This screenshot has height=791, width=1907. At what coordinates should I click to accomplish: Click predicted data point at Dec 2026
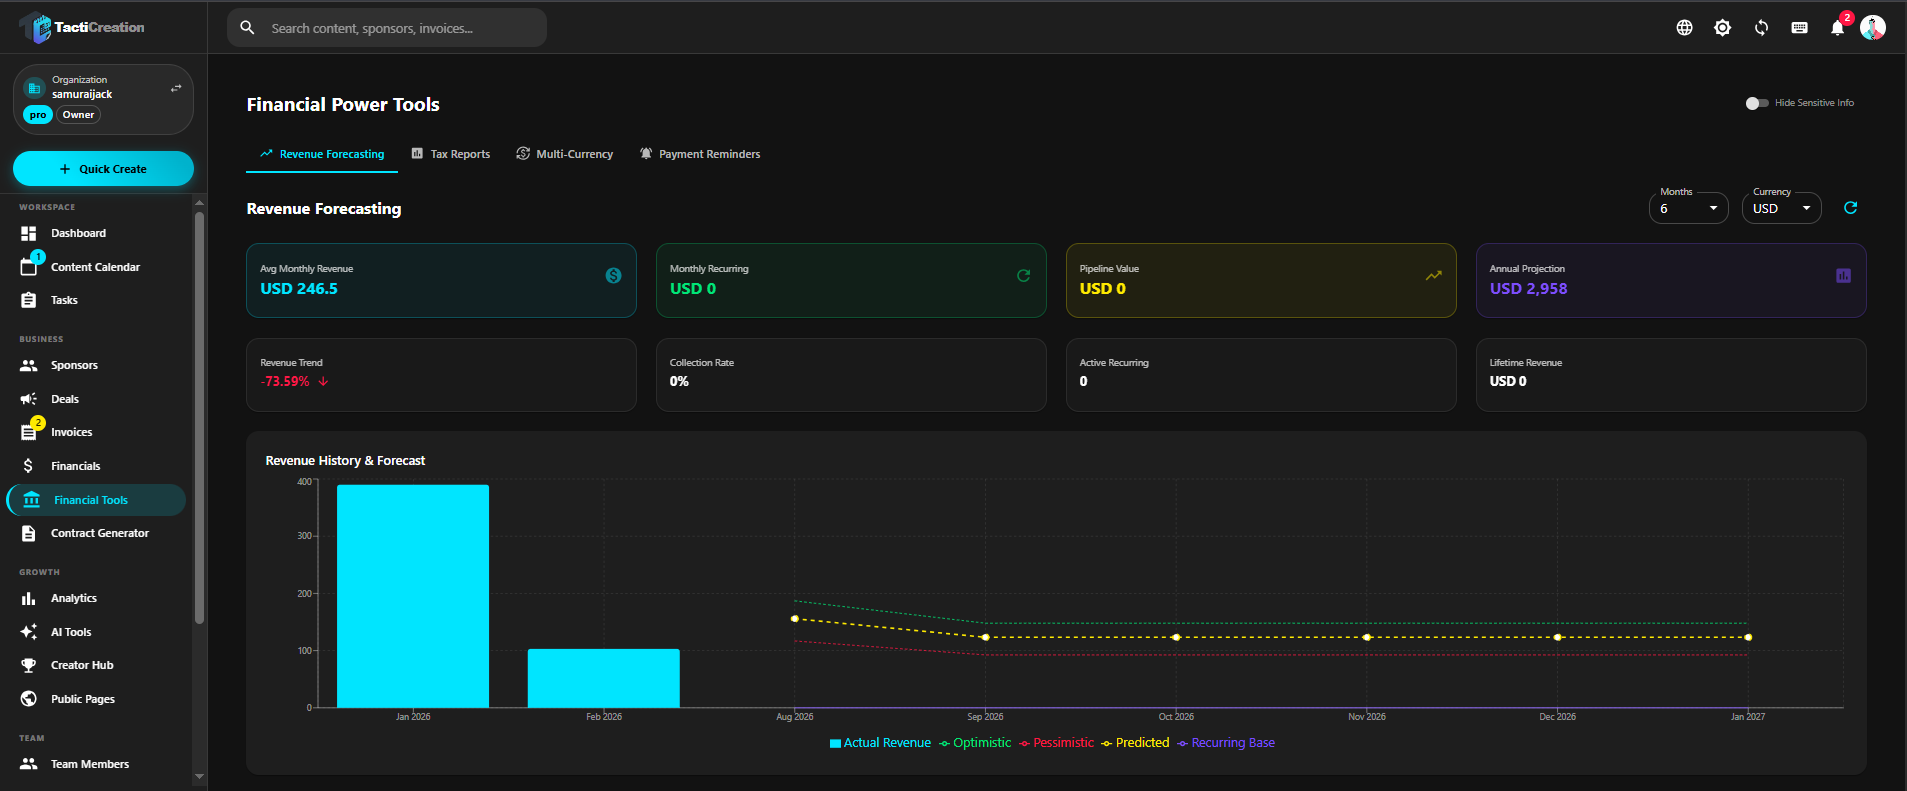(1557, 637)
